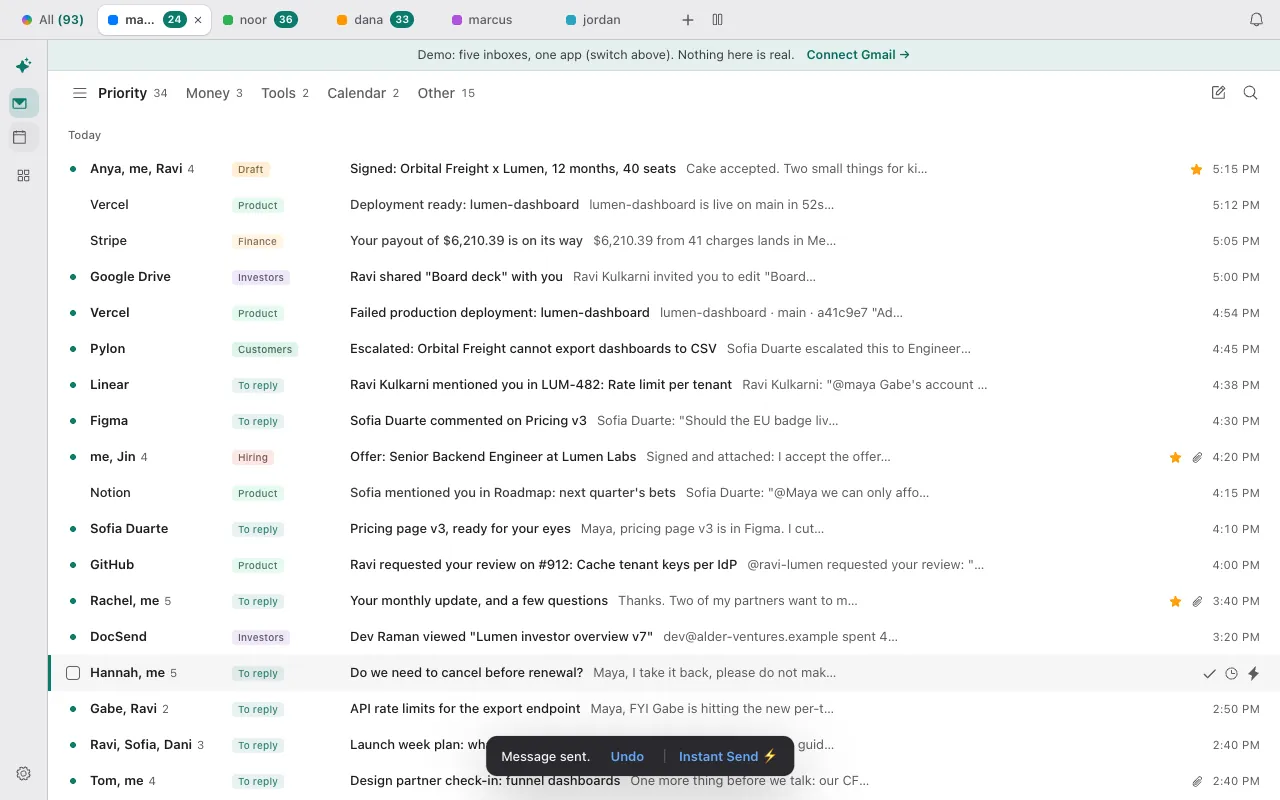Click Undo in message sent toast
The image size is (1280, 800).
627,756
